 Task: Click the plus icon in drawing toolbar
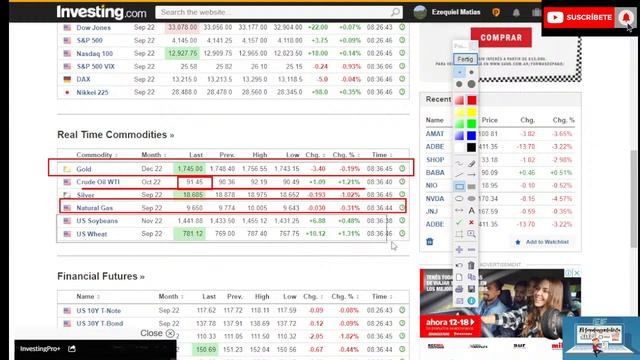click(459, 249)
